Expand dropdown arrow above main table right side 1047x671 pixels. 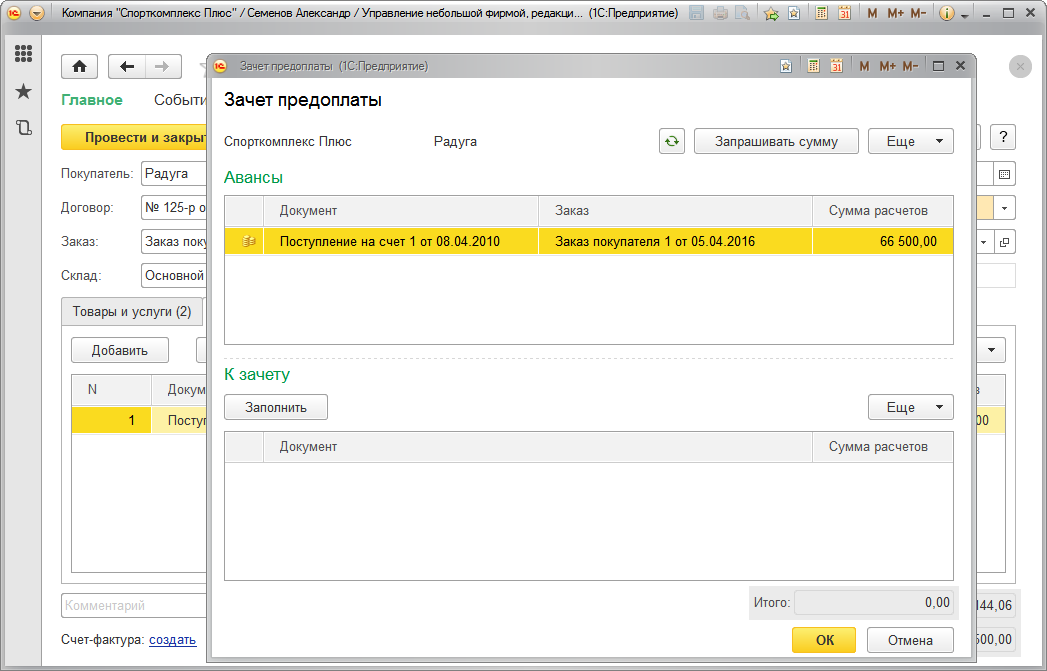[x=992, y=350]
